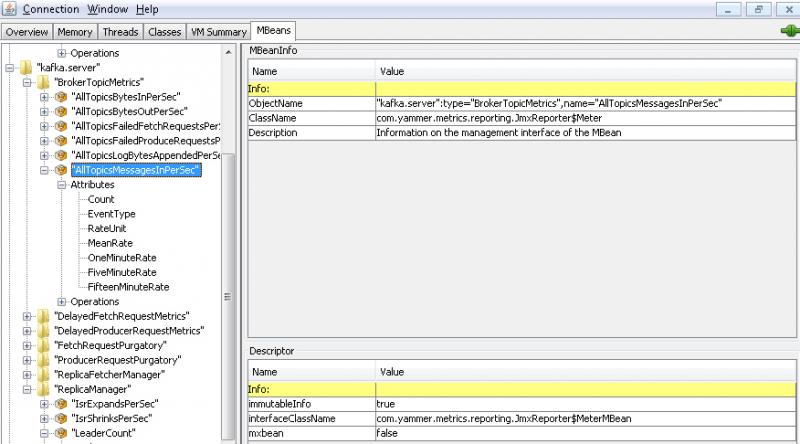Screen dimensions: 800x444
Task: Switch to the Threads tab
Action: (x=120, y=32)
